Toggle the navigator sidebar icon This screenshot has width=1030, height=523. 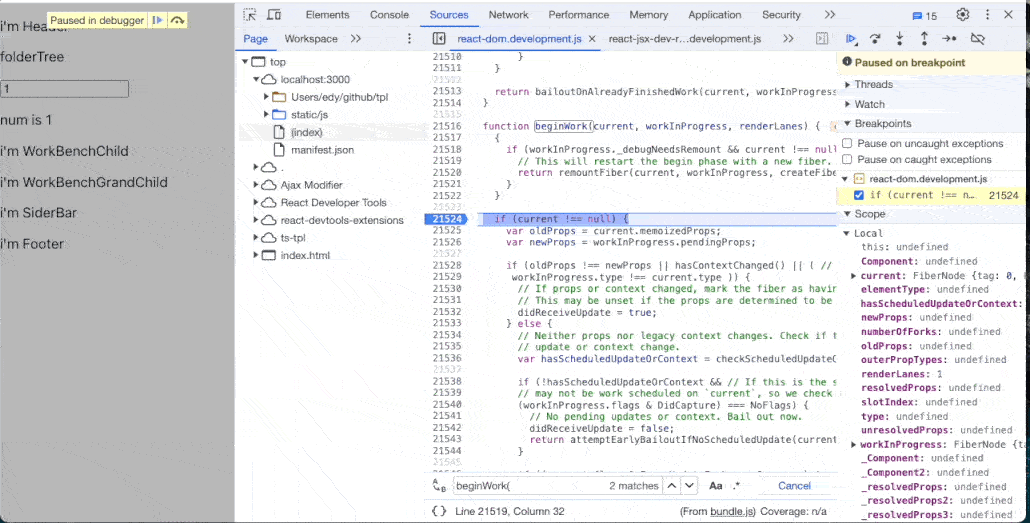[439, 39]
